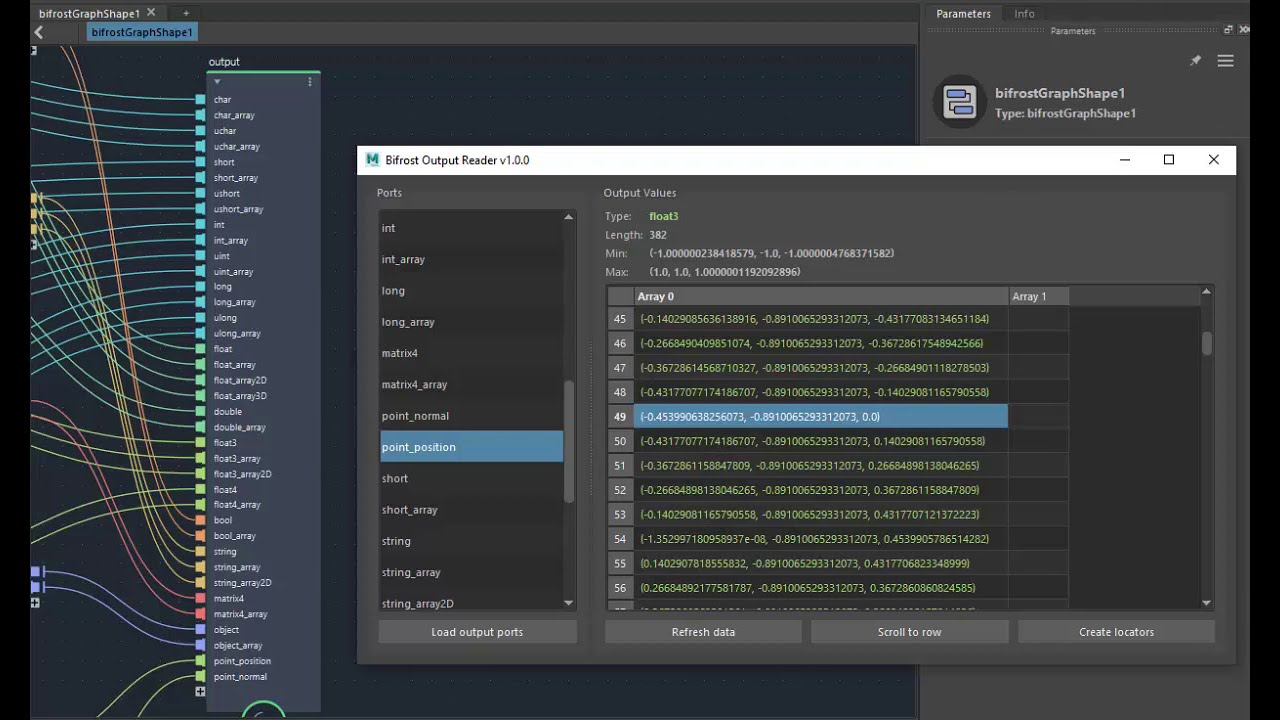Add a new graph tab with plus
1280x720 pixels.
(x=185, y=14)
